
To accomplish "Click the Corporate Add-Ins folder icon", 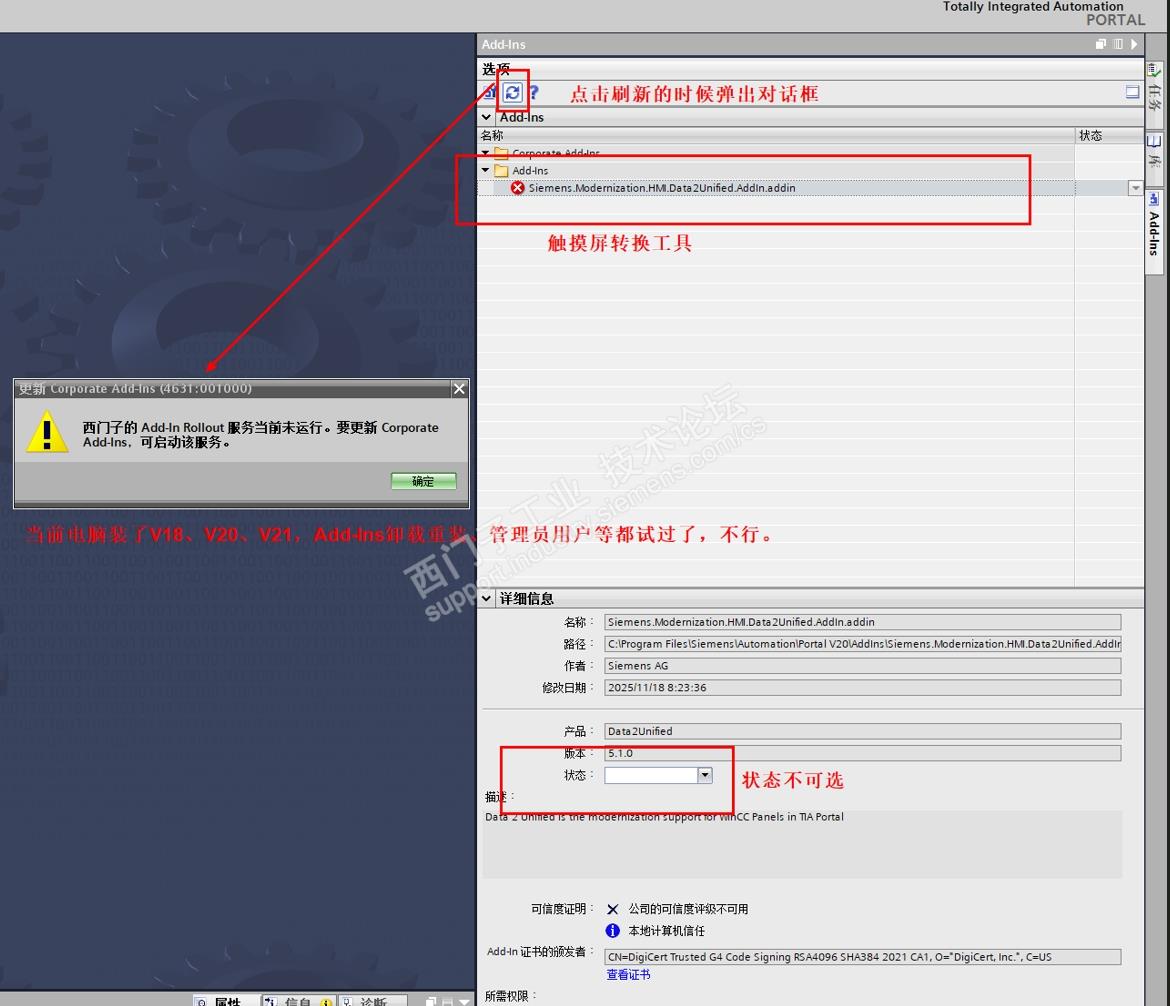I will [501, 153].
